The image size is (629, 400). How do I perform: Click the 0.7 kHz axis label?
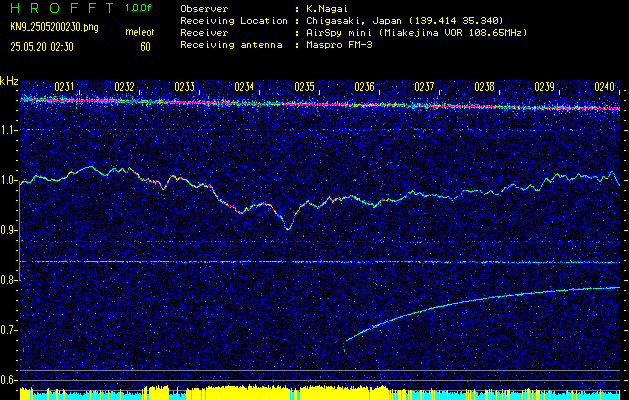(x=8, y=330)
